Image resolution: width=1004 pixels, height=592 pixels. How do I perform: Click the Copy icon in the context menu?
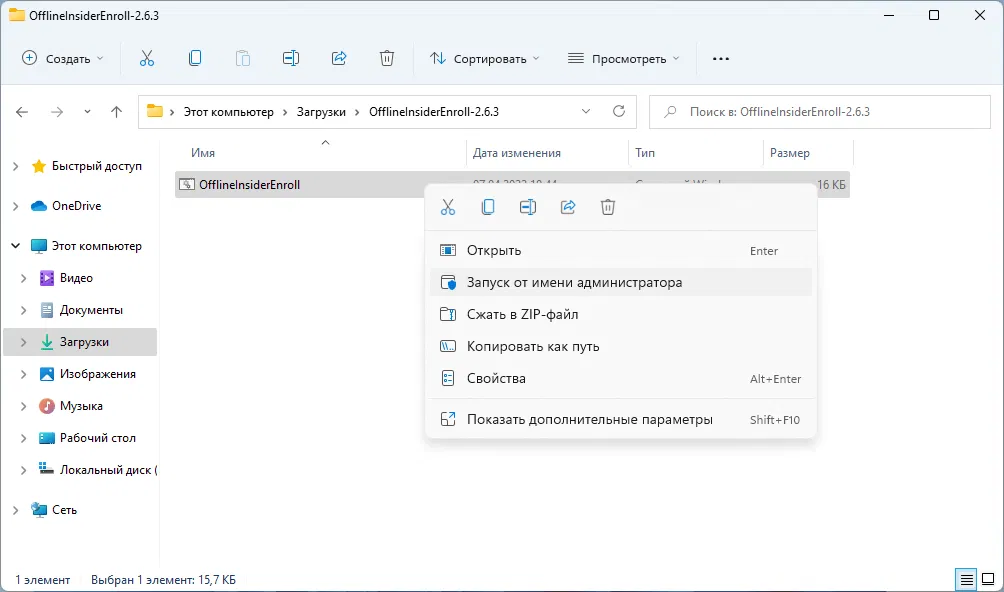tap(488, 207)
